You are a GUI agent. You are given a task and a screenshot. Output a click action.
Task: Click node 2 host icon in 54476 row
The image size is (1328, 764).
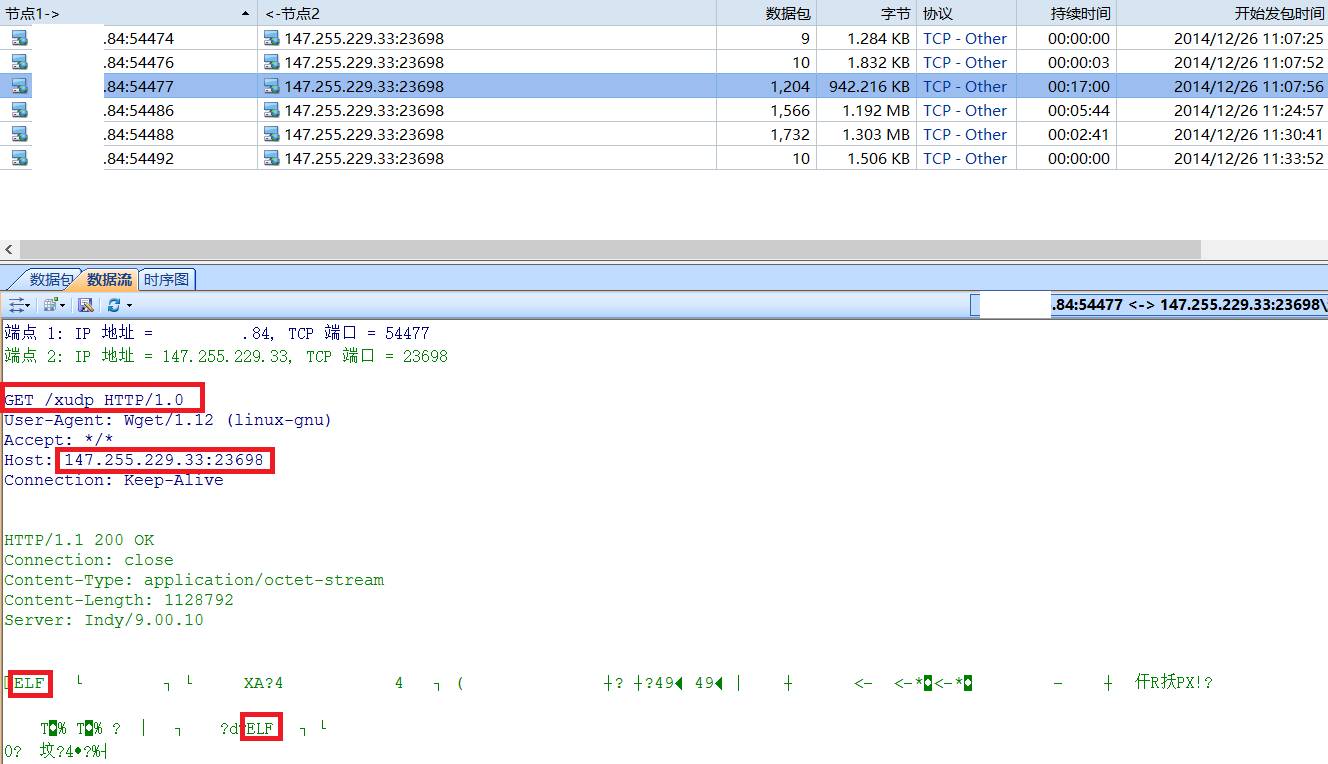pos(271,62)
